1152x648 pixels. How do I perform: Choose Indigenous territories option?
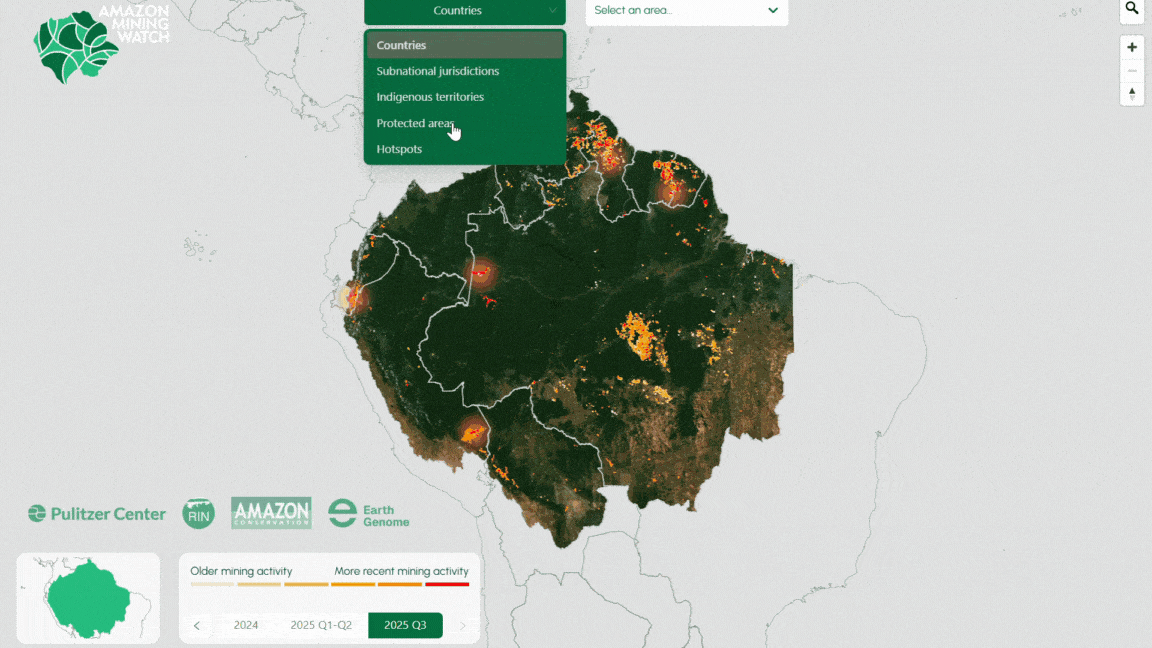click(430, 97)
